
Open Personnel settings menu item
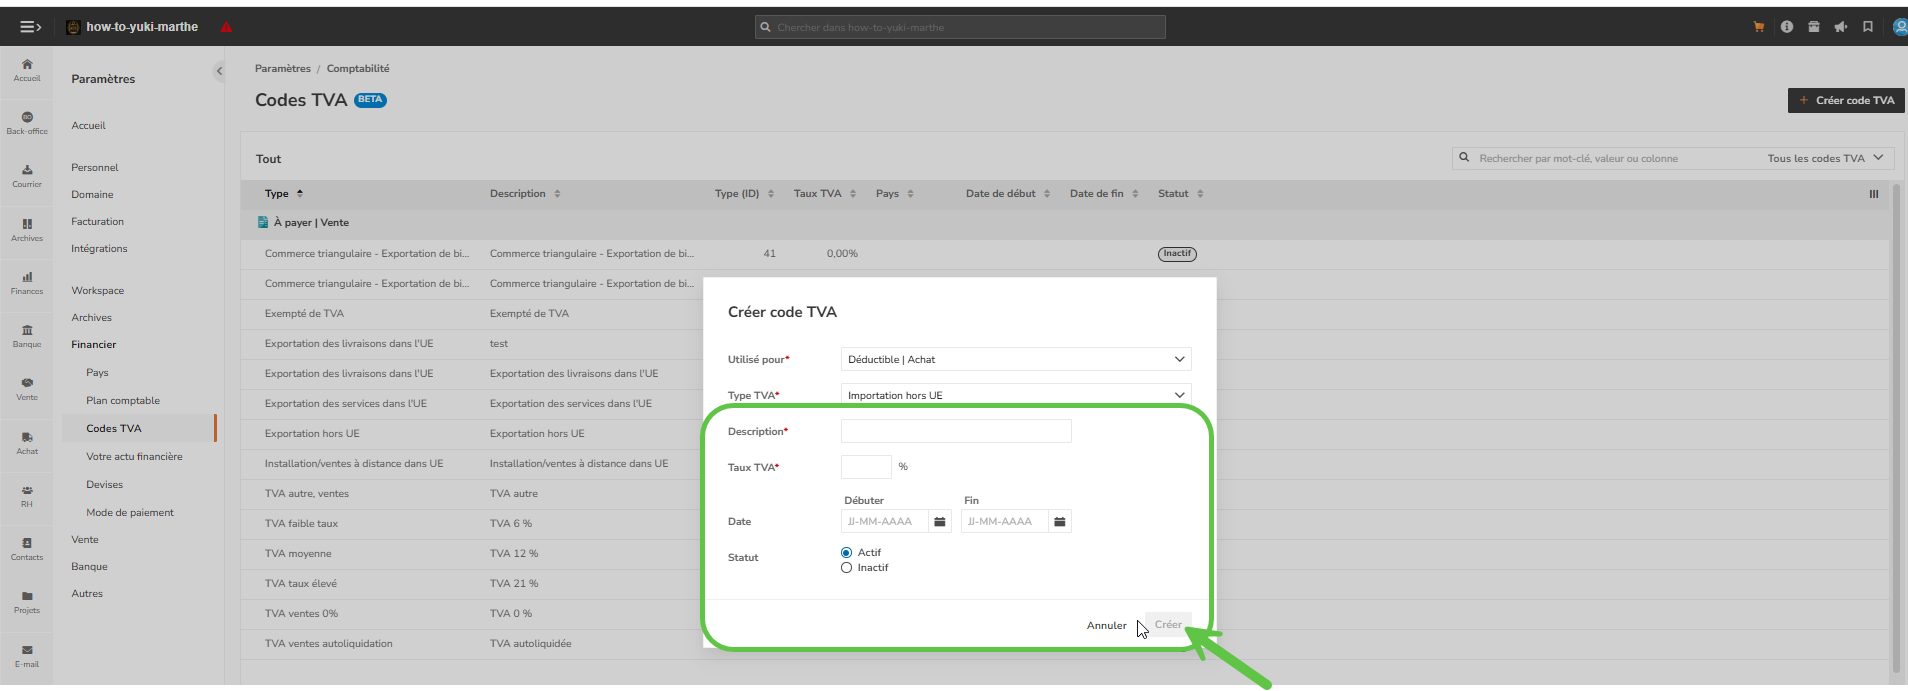(x=95, y=168)
